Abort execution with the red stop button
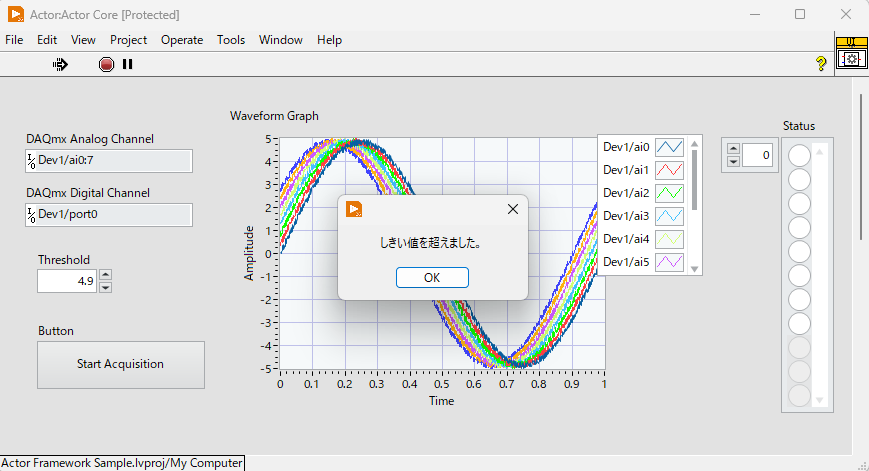Screen dimensions: 869x471 tap(106, 65)
